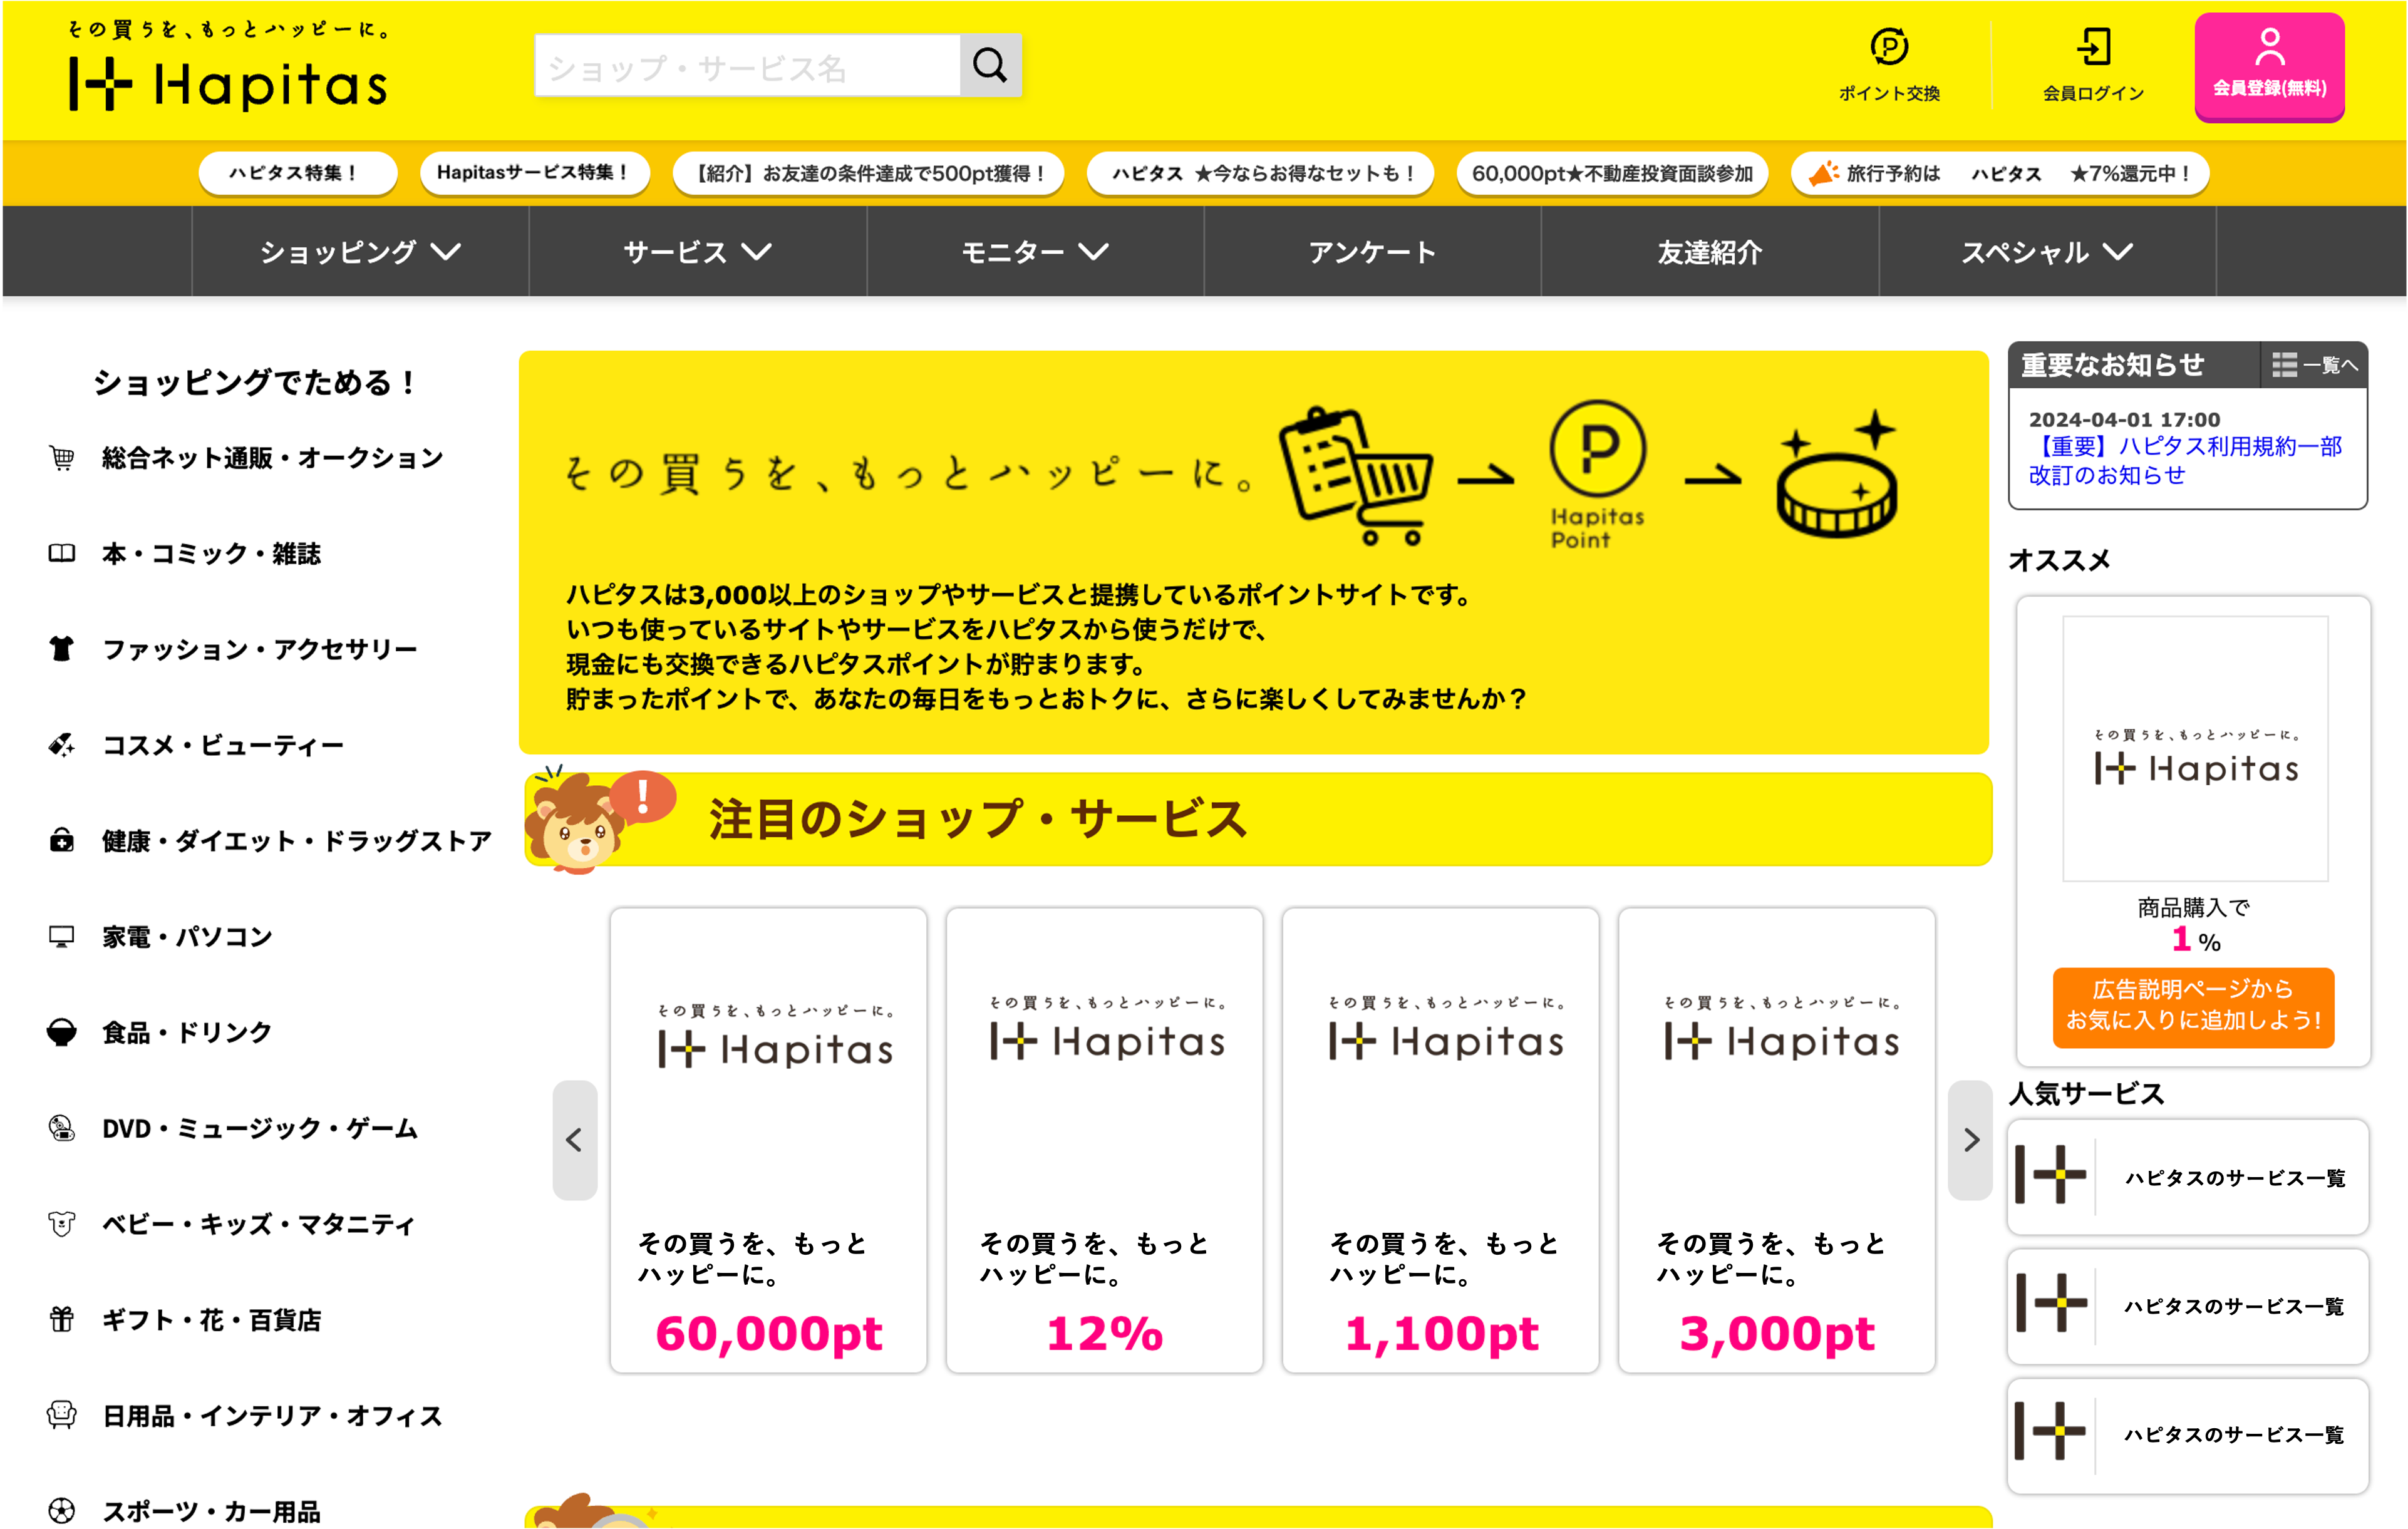Screen dimensions: 2408x1529
Task: Click the search magnifier icon
Action: (990, 66)
